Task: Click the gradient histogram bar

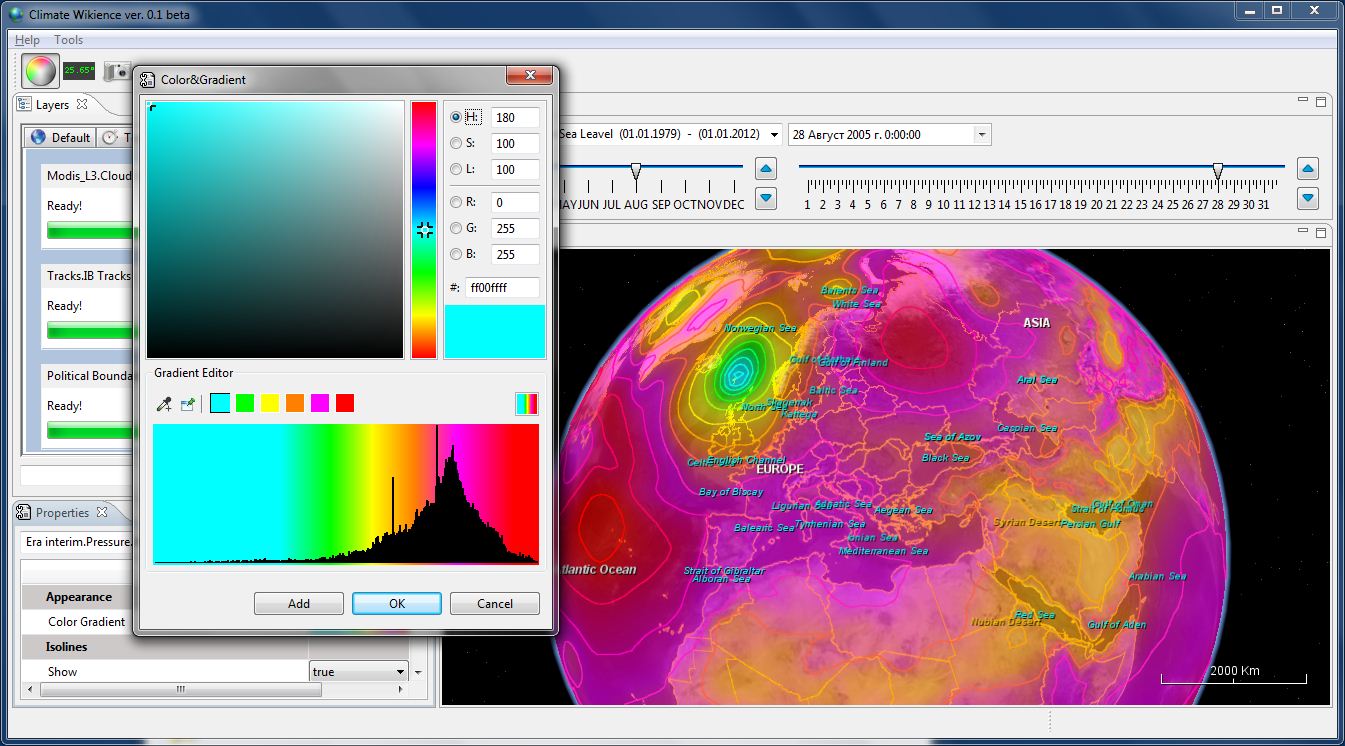Action: (x=346, y=494)
